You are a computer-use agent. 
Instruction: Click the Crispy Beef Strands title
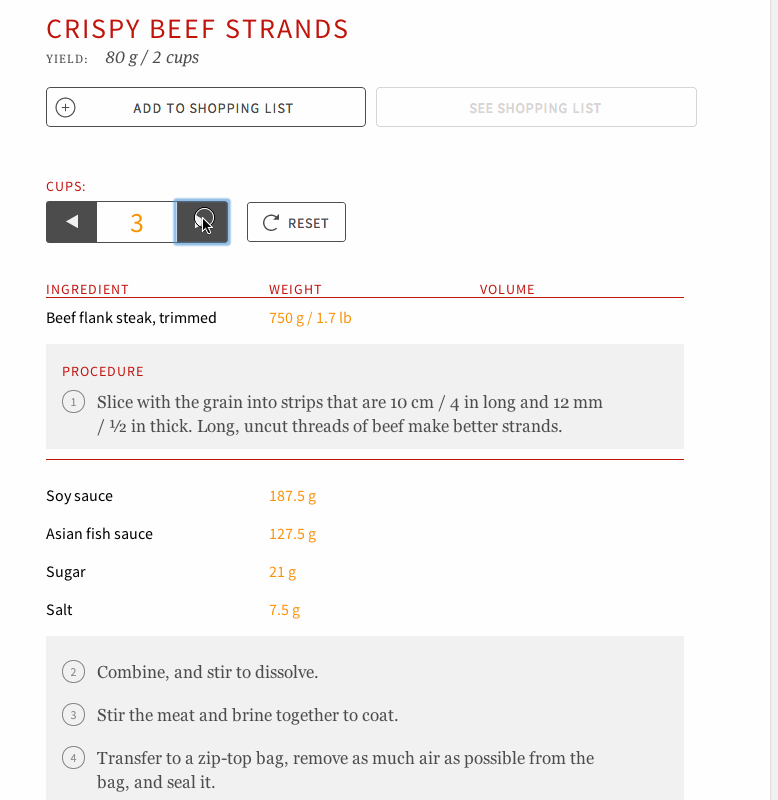[x=197, y=29]
